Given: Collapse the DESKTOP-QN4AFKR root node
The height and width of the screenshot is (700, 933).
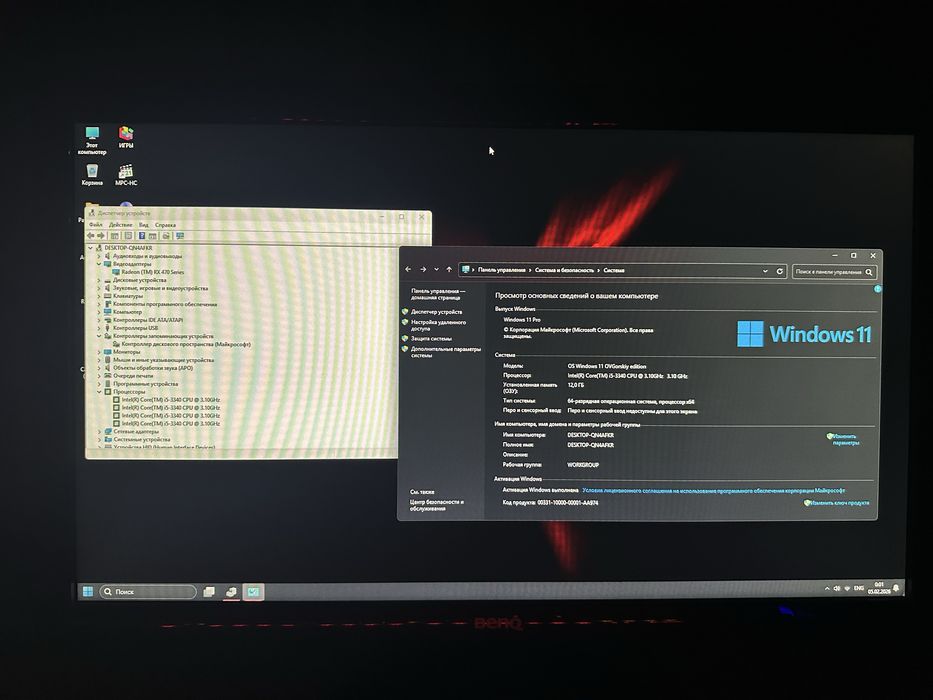Looking at the screenshot, I should pos(90,248).
